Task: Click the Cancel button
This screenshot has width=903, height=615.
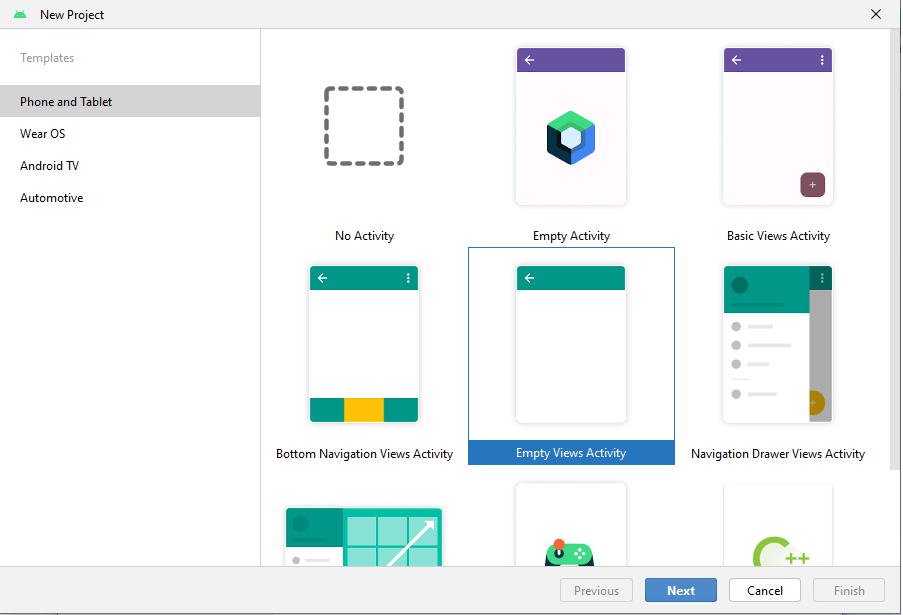Action: tap(765, 591)
